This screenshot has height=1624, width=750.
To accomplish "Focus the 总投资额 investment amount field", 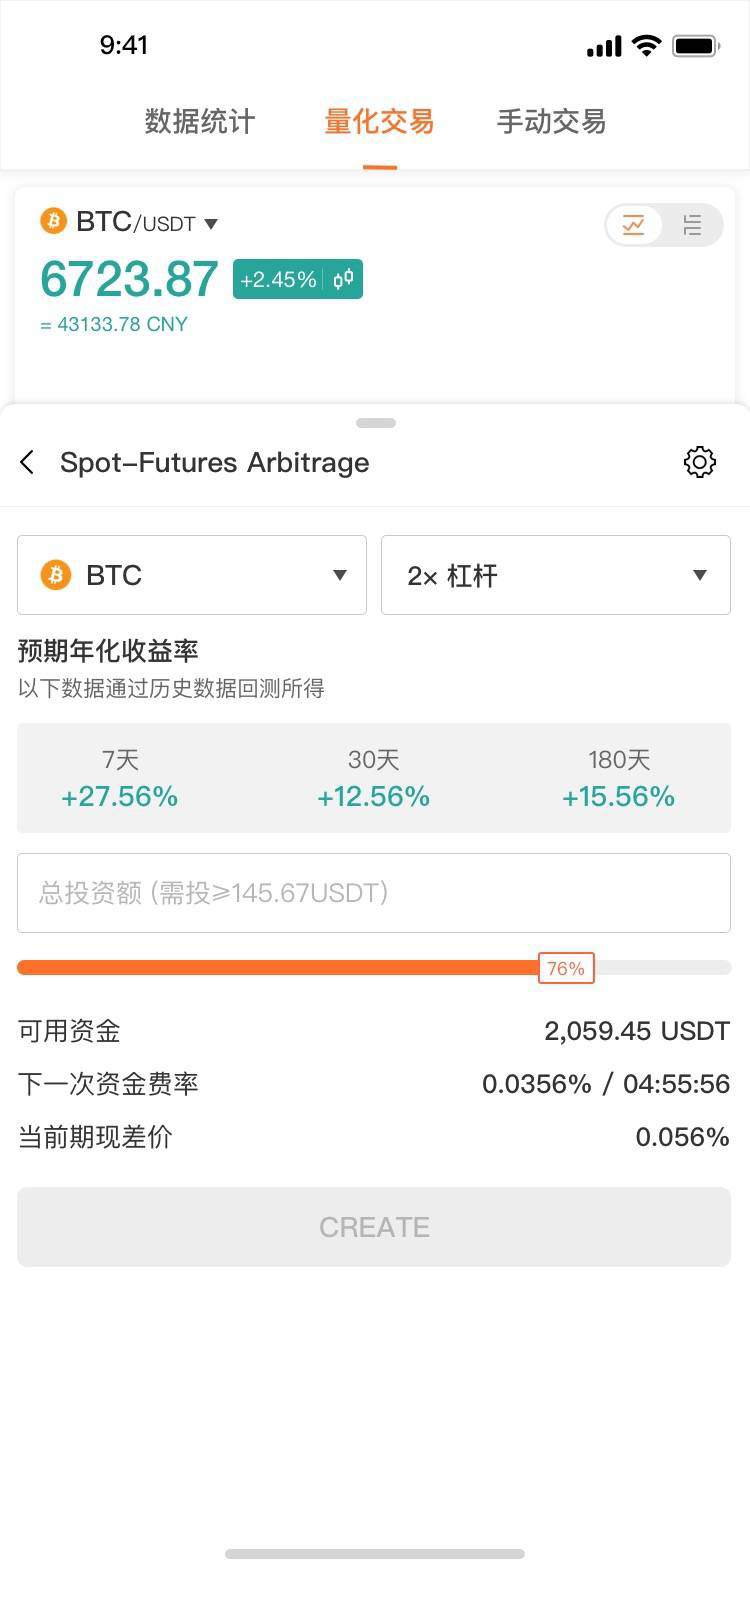I will (374, 893).
